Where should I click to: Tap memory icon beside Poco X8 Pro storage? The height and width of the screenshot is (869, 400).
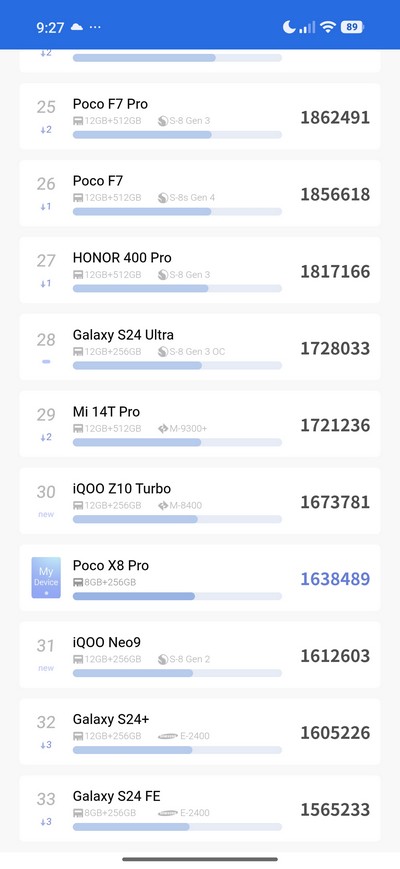(78, 582)
